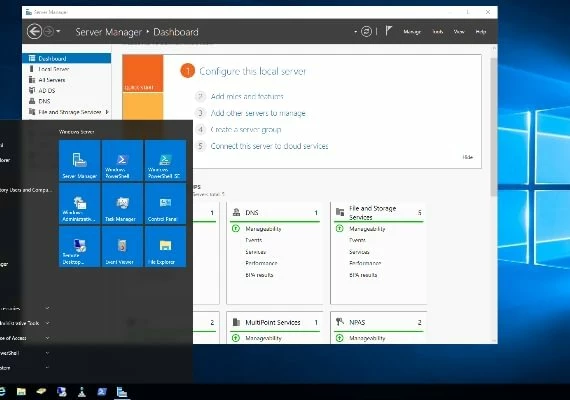Open the Help menu
570x400 pixels.
pyautogui.click(x=481, y=32)
